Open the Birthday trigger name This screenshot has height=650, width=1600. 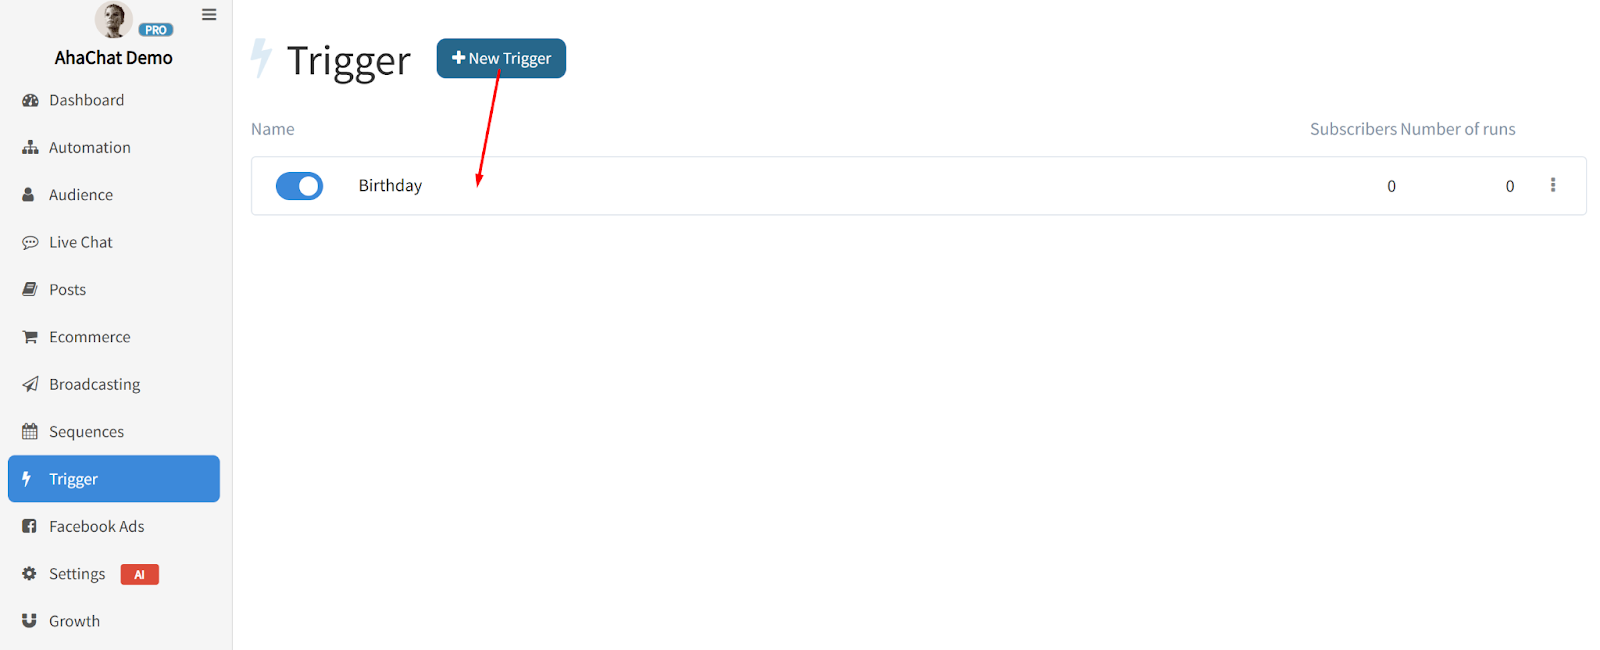pos(390,186)
